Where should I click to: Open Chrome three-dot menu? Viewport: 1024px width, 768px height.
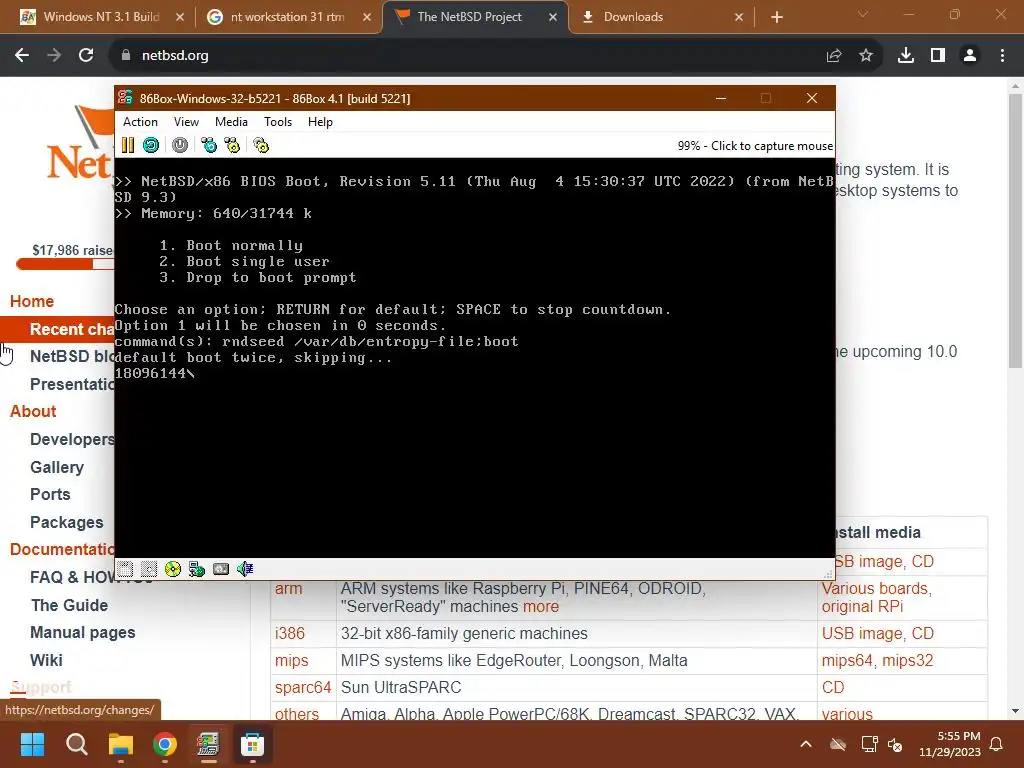point(1002,56)
